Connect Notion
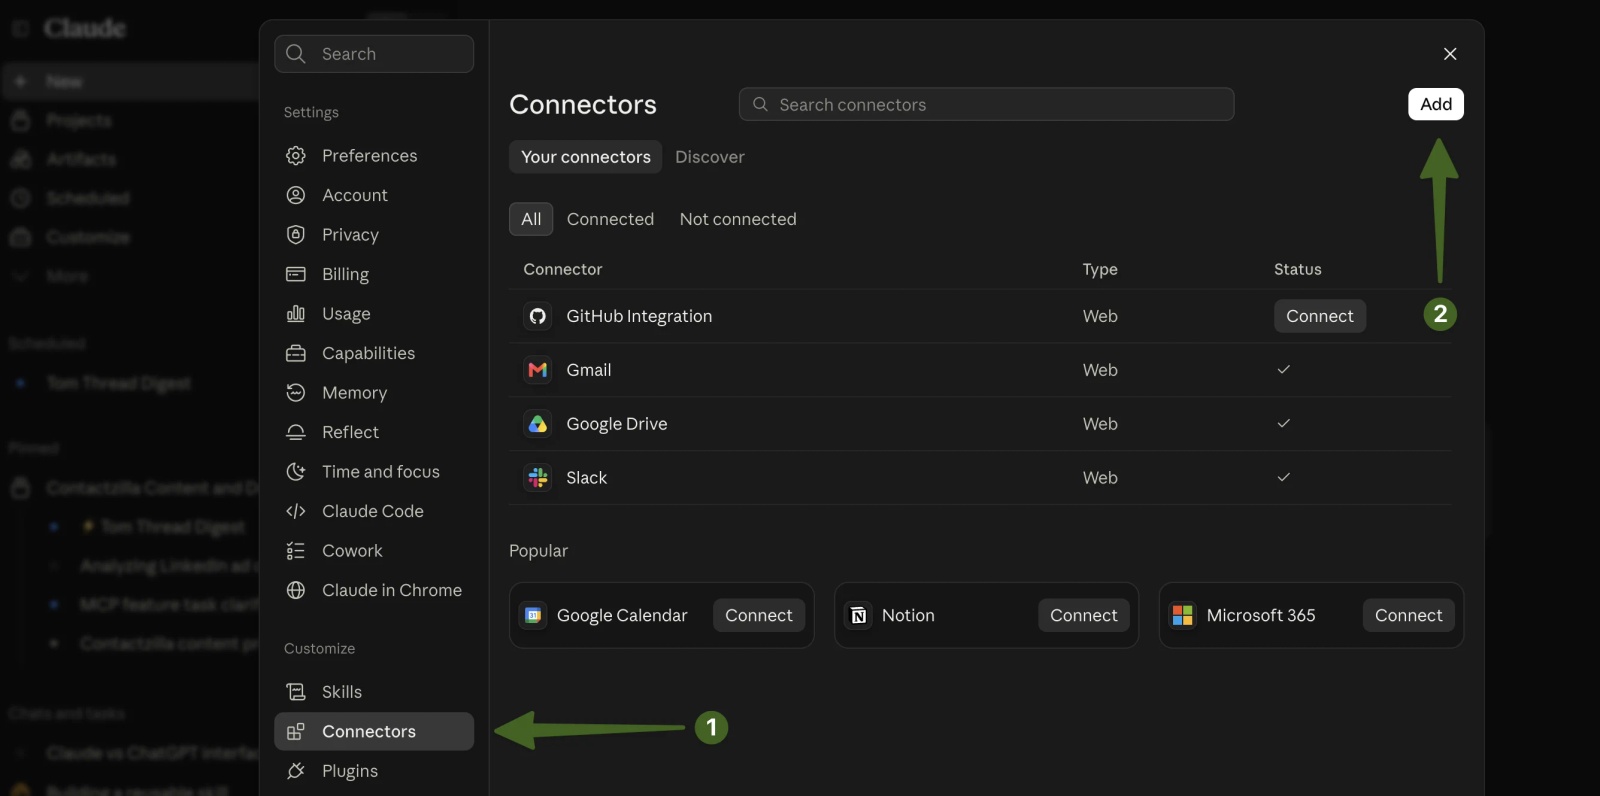Viewport: 1600px width, 796px height. pyautogui.click(x=1084, y=615)
